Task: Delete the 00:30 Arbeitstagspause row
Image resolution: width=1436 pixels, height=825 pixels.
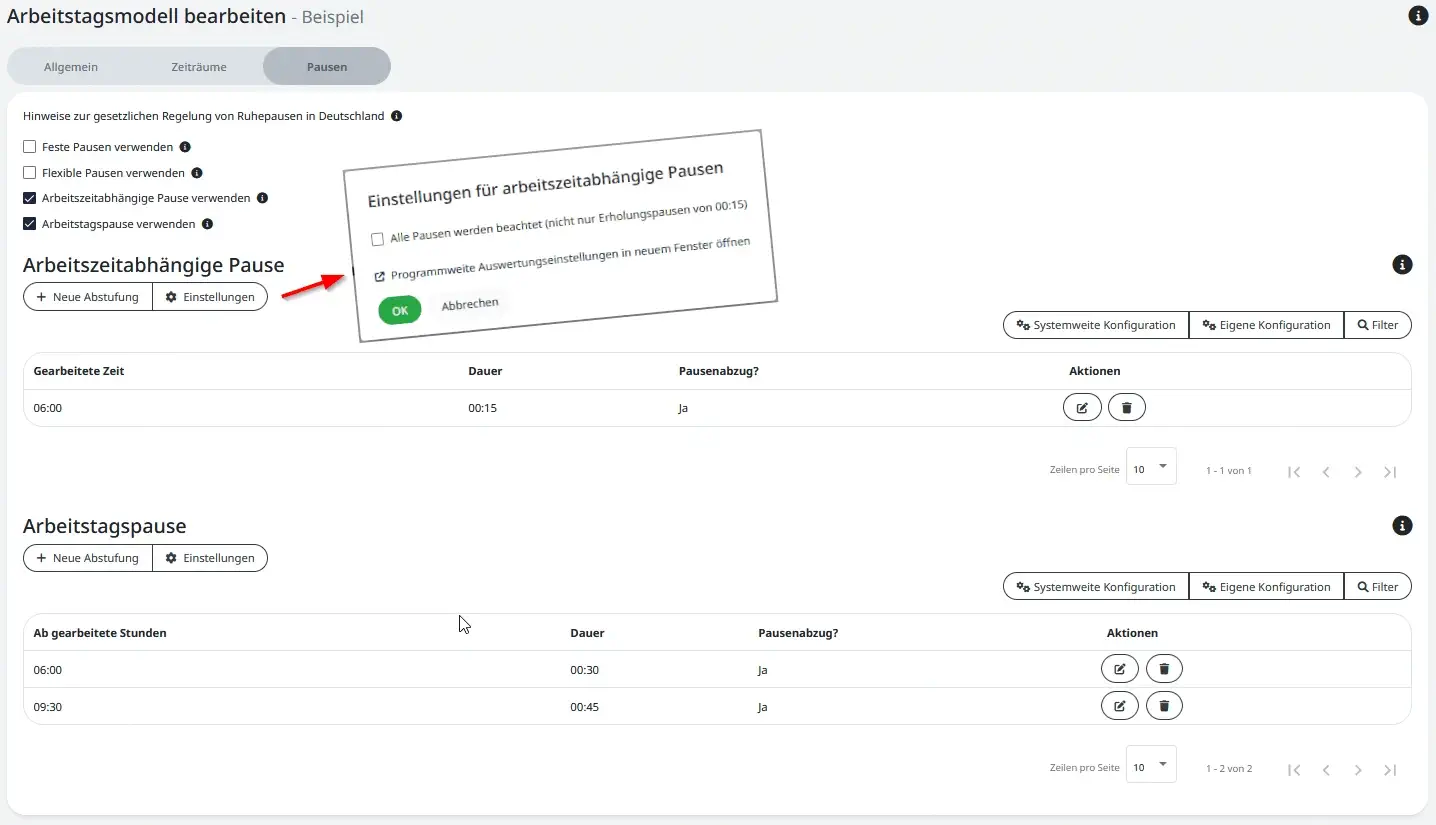Action: (x=1163, y=670)
